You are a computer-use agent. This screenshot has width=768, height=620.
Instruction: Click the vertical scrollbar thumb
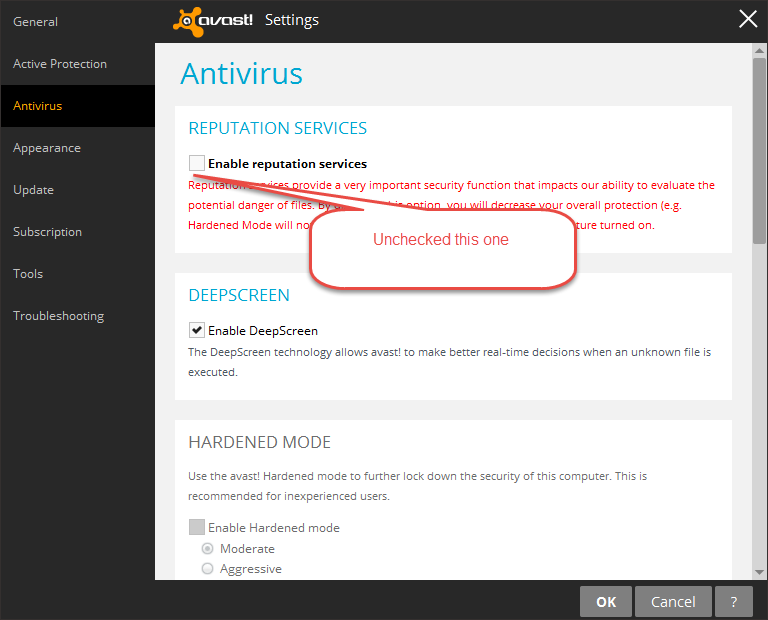pyautogui.click(x=759, y=150)
